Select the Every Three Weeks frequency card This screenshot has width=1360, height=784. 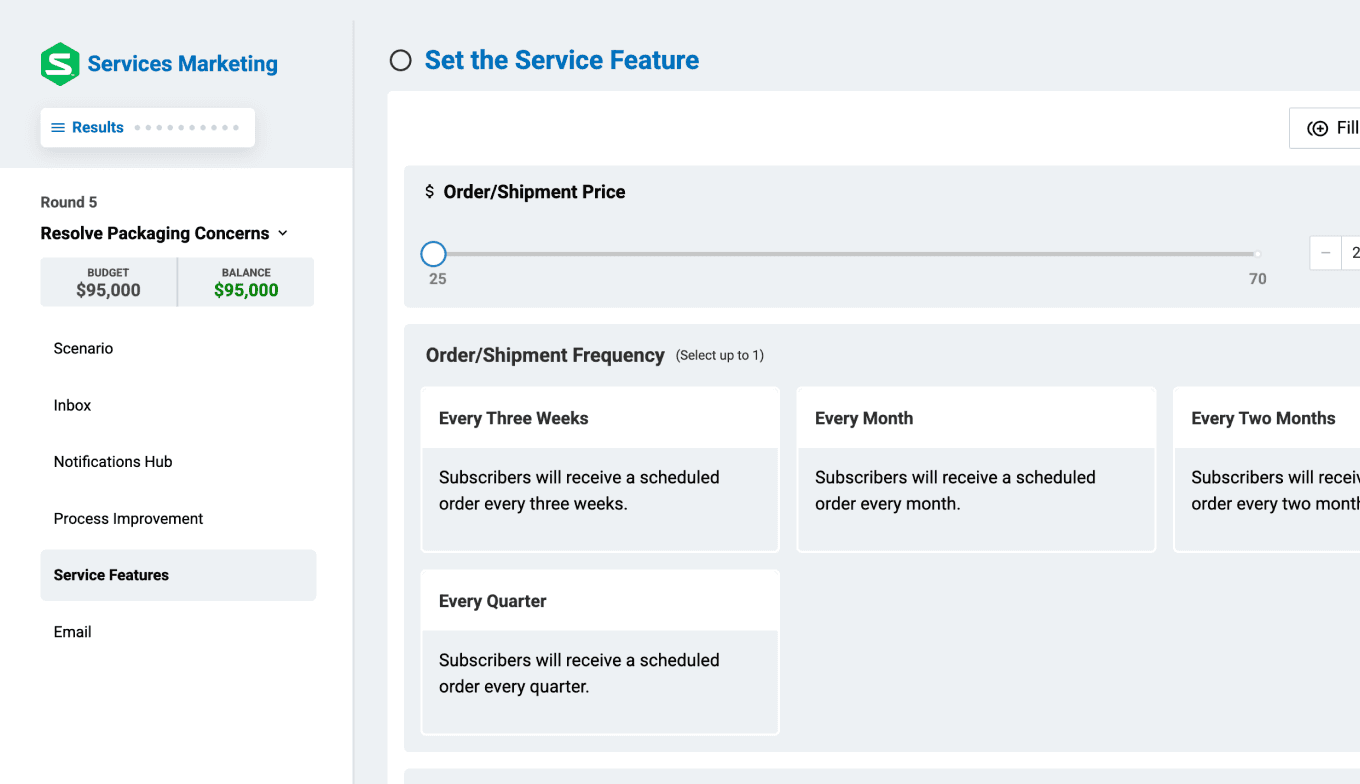pos(600,469)
